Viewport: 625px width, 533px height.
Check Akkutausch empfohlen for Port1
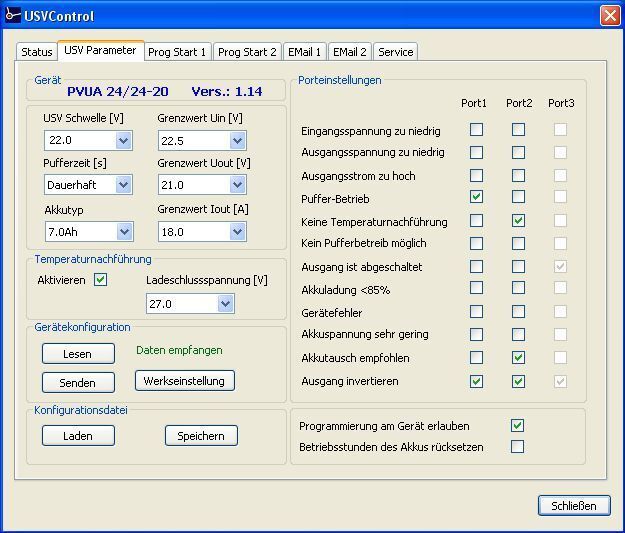point(476,358)
